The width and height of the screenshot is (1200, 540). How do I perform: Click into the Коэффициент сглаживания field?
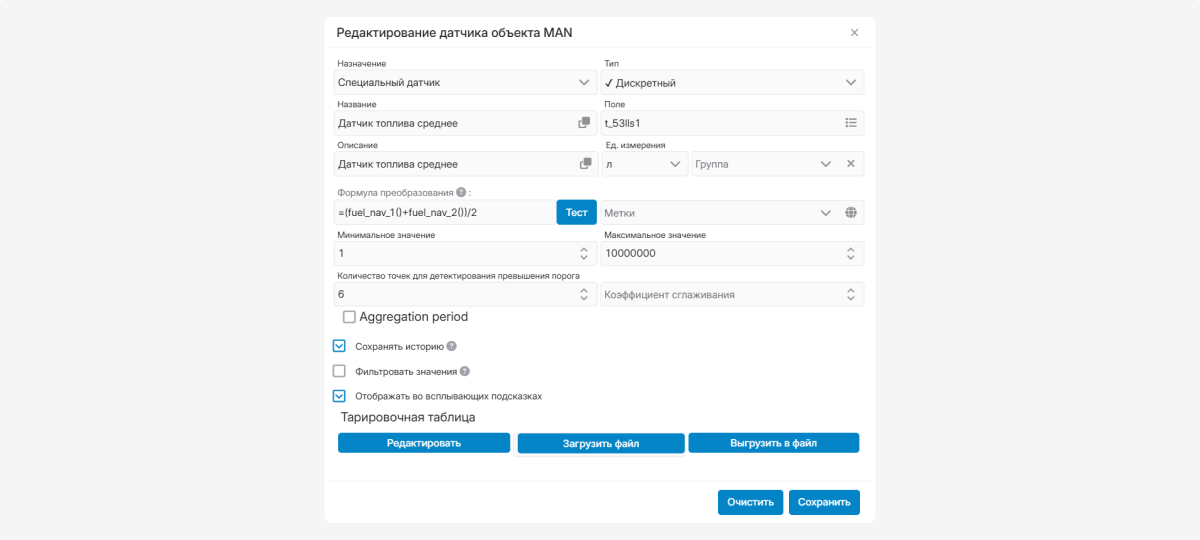pos(720,295)
